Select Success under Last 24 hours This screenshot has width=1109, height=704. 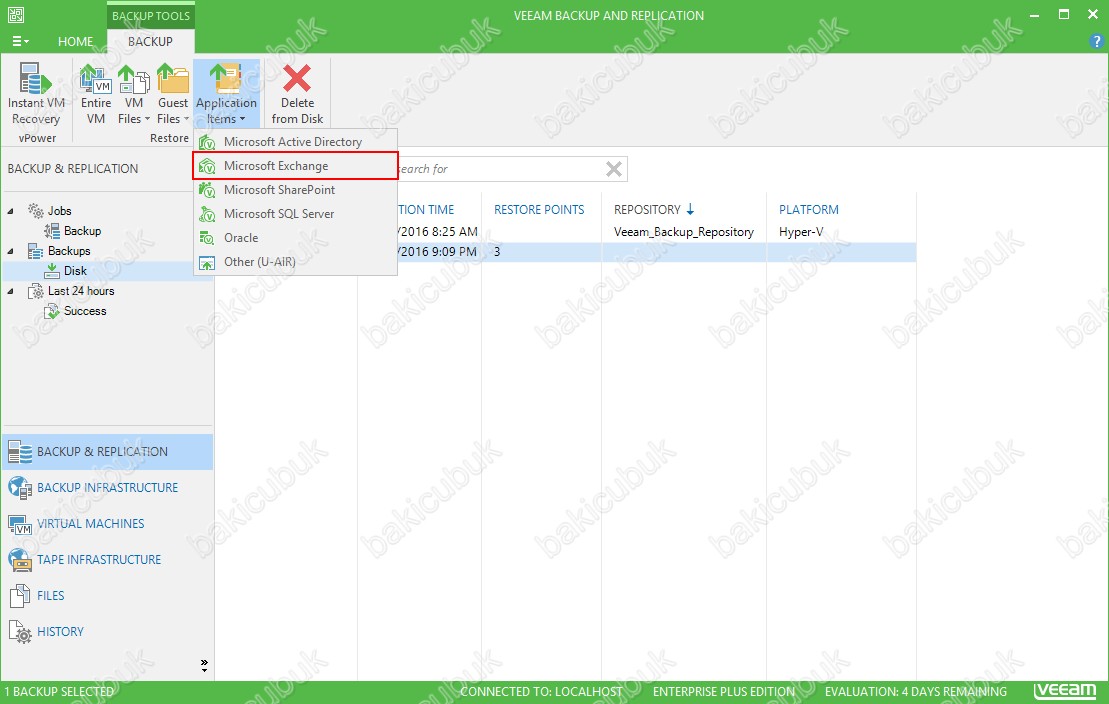coord(85,311)
